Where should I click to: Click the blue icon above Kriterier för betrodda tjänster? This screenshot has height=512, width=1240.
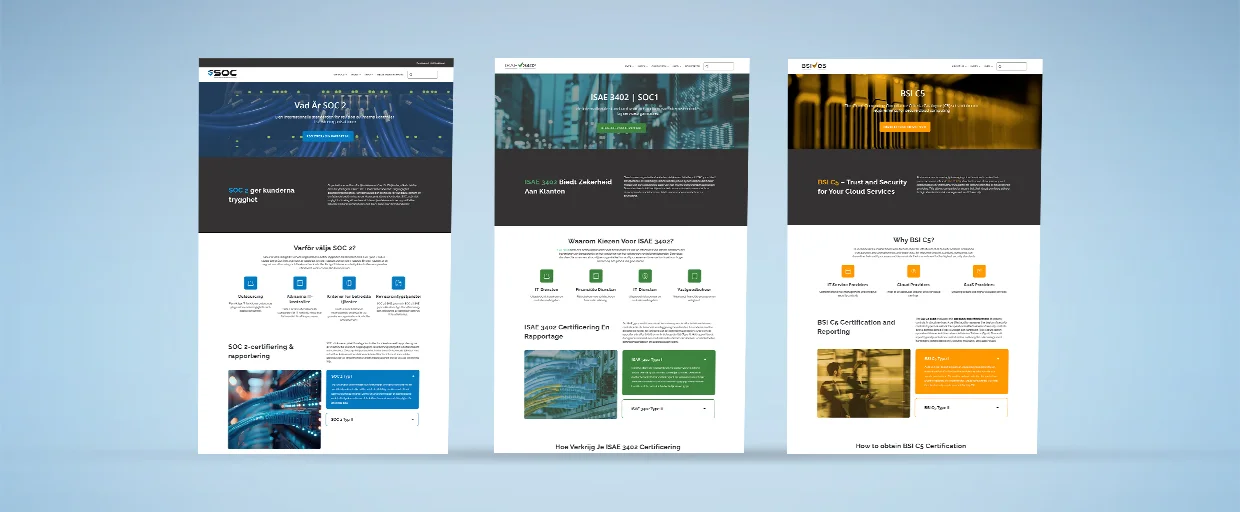(x=350, y=284)
